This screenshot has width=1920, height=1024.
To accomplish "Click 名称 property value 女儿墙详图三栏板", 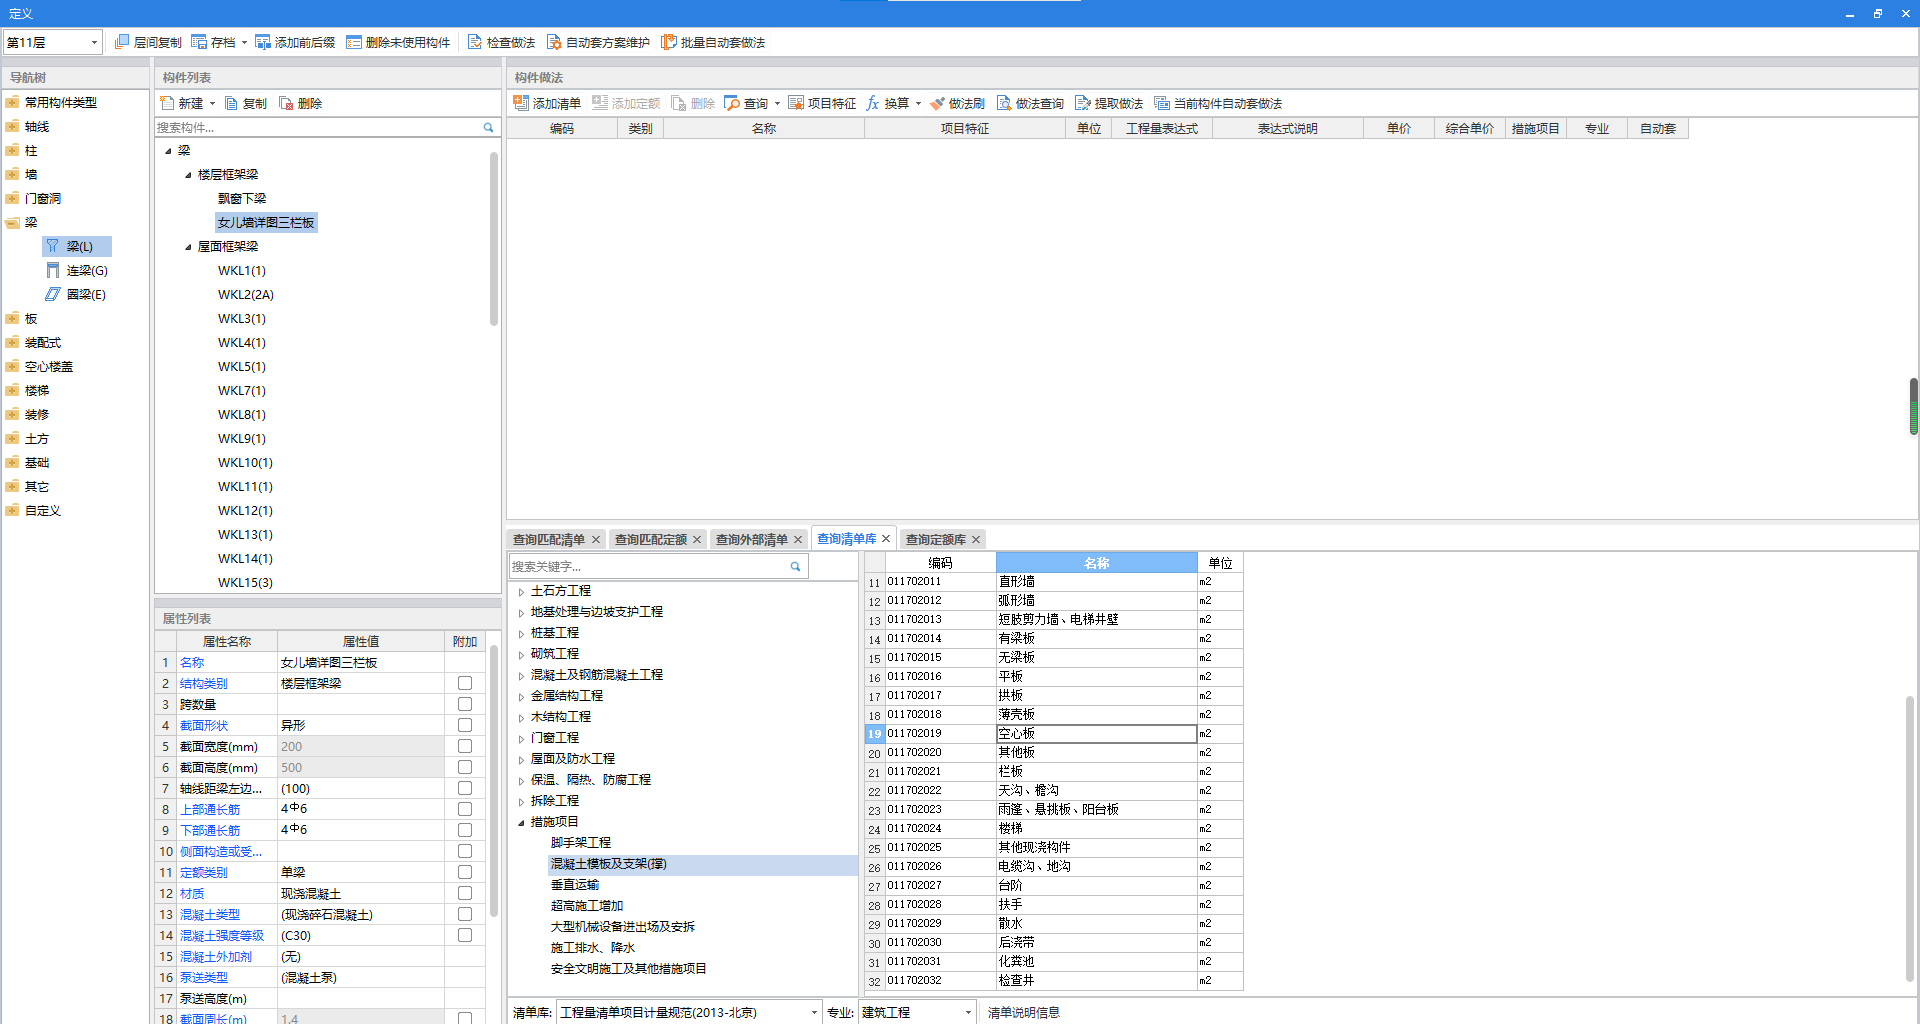I will click(360, 662).
